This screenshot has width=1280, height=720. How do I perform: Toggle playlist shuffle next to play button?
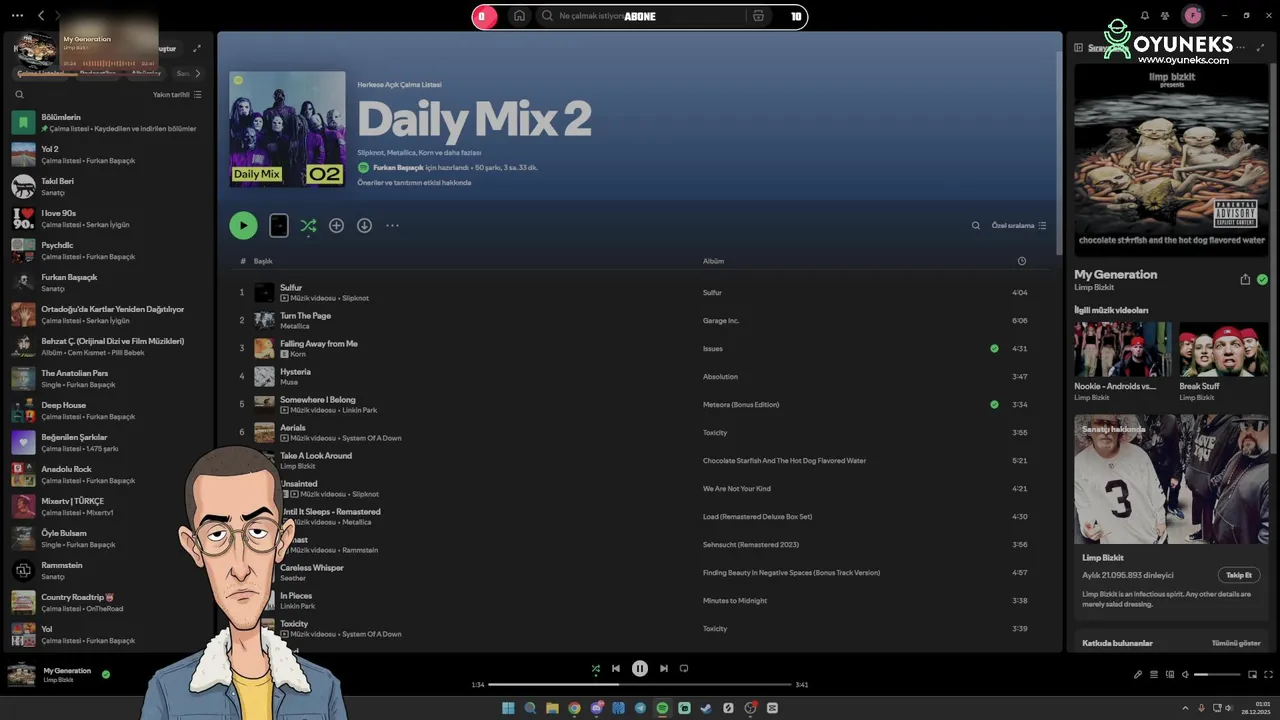click(x=308, y=226)
